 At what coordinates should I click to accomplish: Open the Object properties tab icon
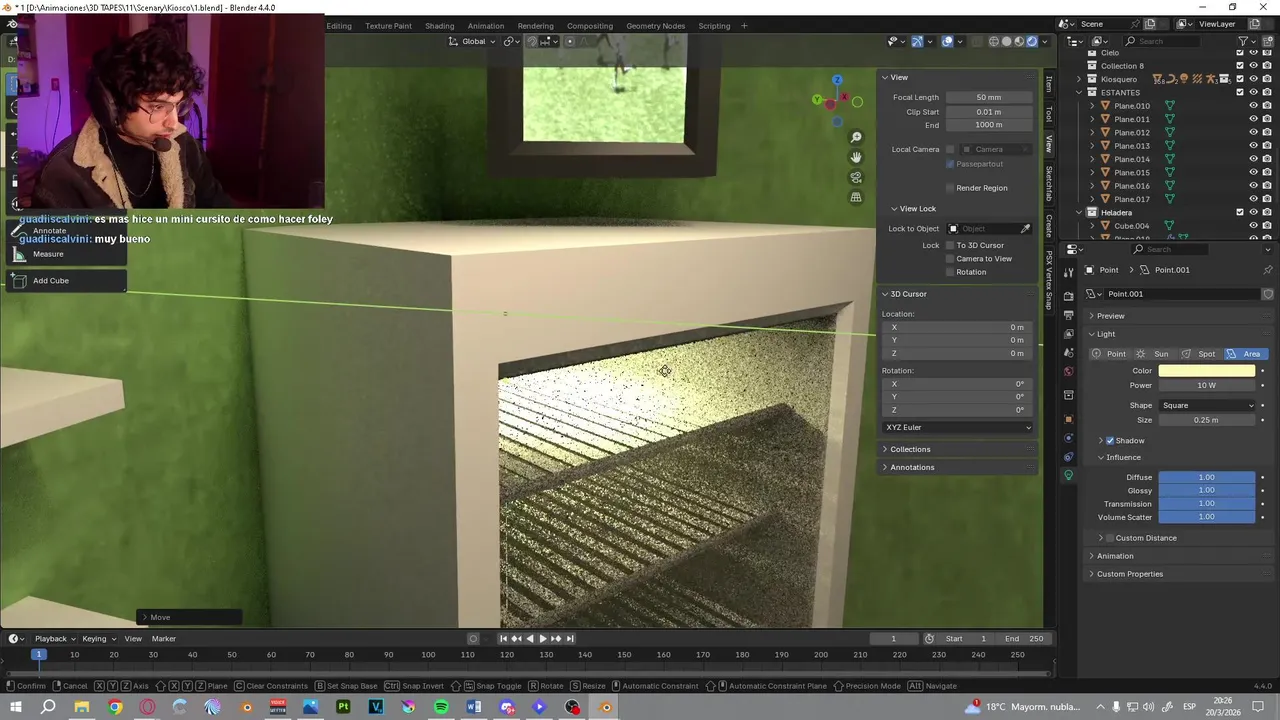(1068, 419)
